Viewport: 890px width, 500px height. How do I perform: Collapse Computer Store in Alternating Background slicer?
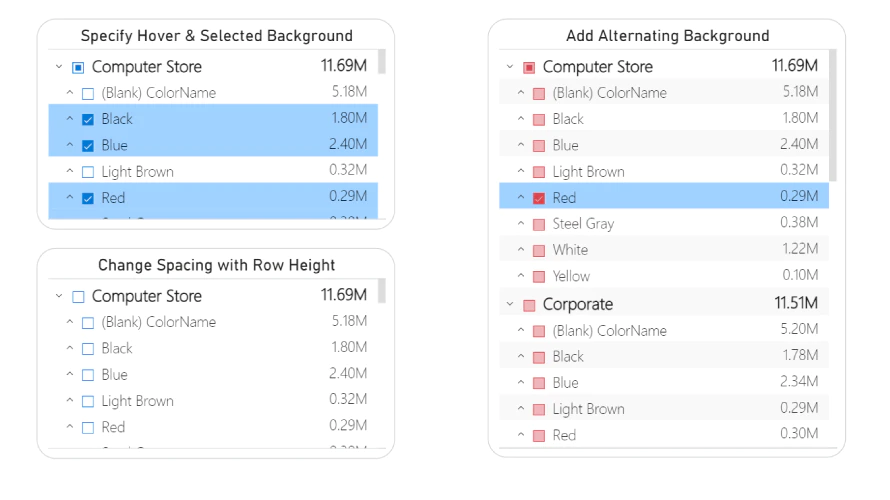click(x=510, y=67)
